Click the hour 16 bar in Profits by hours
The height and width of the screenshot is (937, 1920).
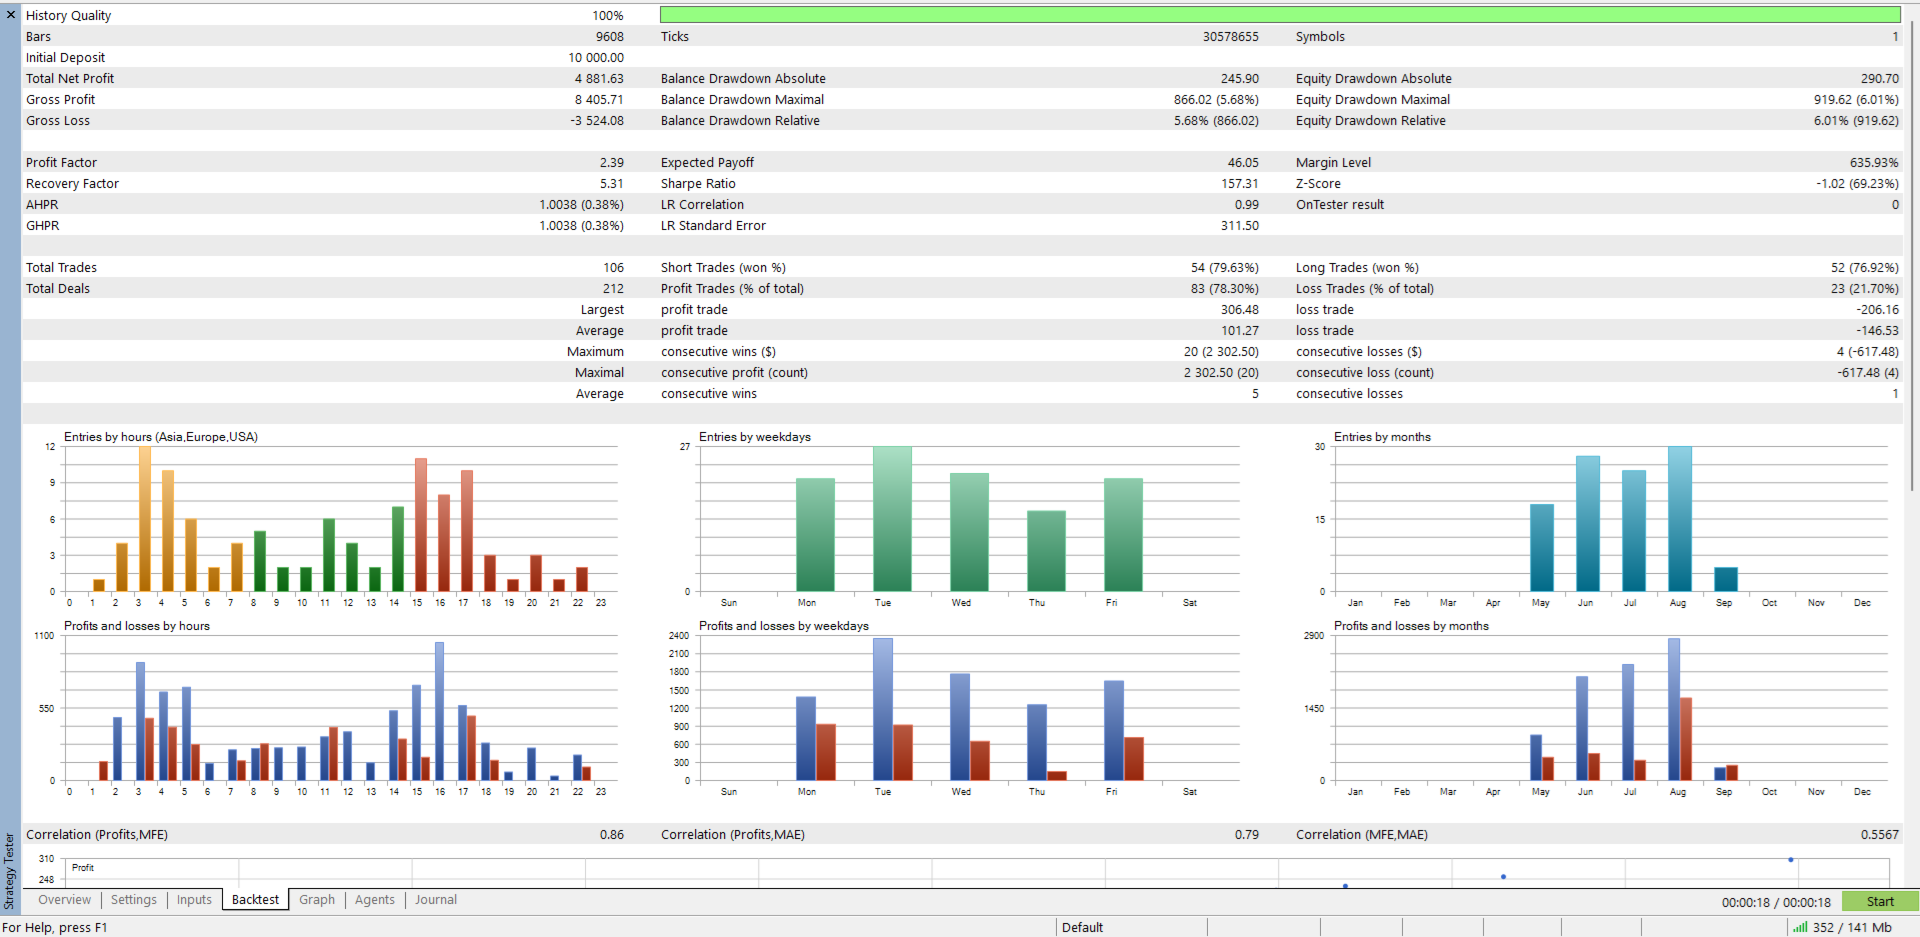(439, 711)
